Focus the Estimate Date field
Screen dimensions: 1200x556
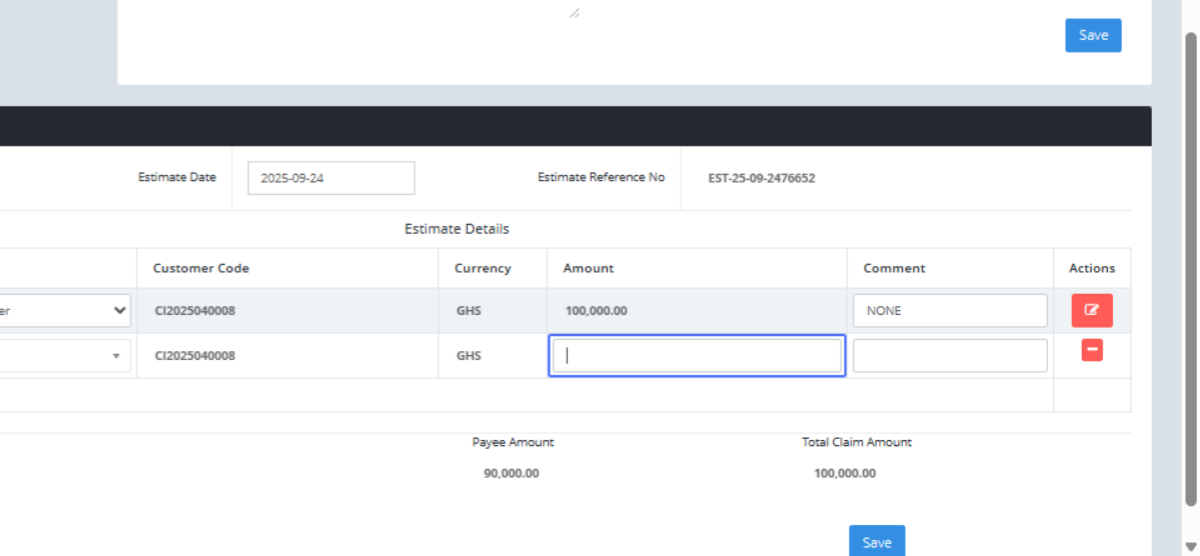(330, 178)
